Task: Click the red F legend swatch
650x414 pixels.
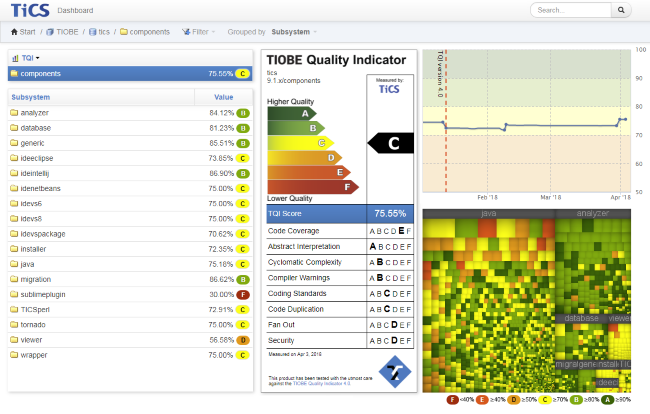Action: (452, 399)
